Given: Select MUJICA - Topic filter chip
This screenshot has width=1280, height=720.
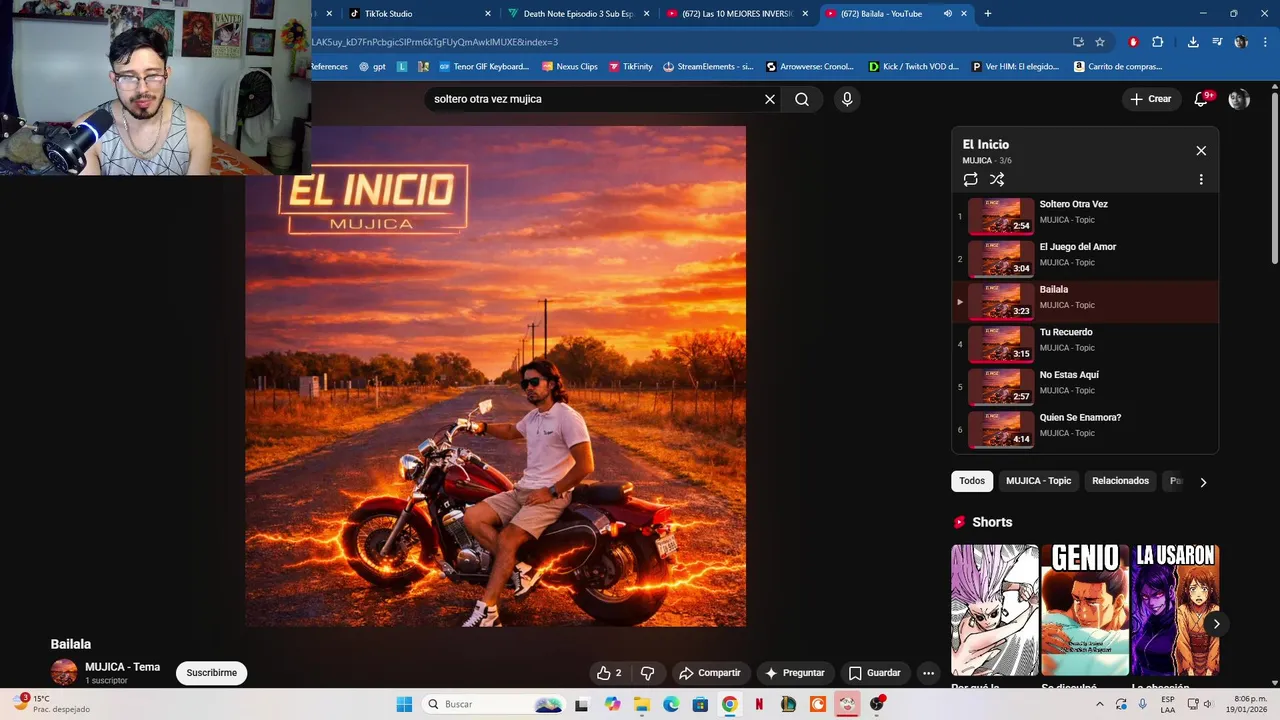Looking at the screenshot, I should pyautogui.click(x=1038, y=481).
